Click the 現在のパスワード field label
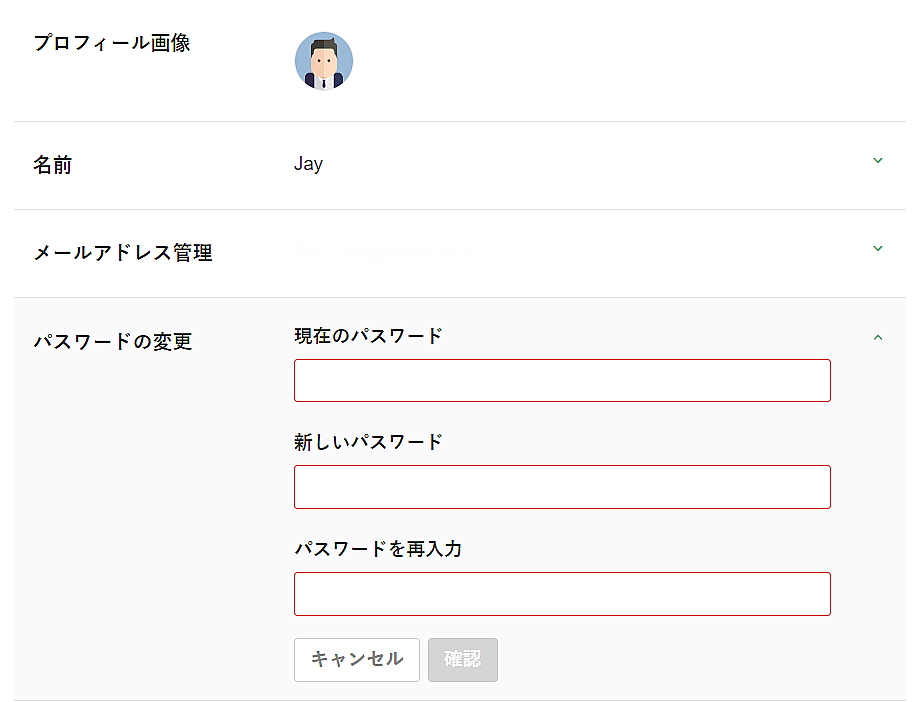This screenshot has width=921, height=702. pos(368,336)
